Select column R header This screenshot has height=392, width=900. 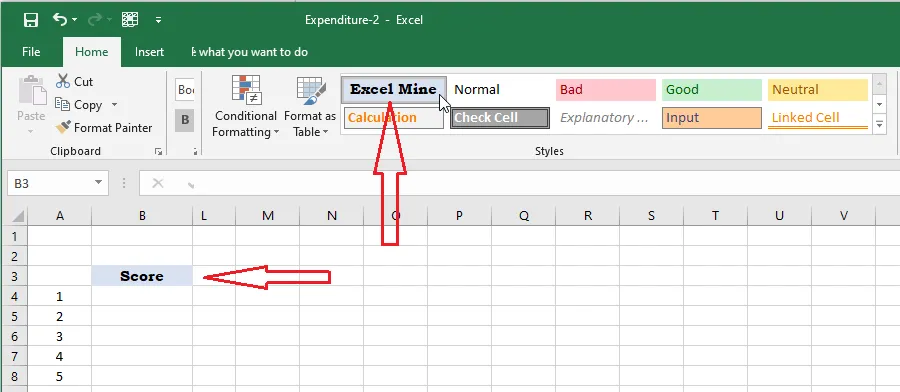coord(588,216)
